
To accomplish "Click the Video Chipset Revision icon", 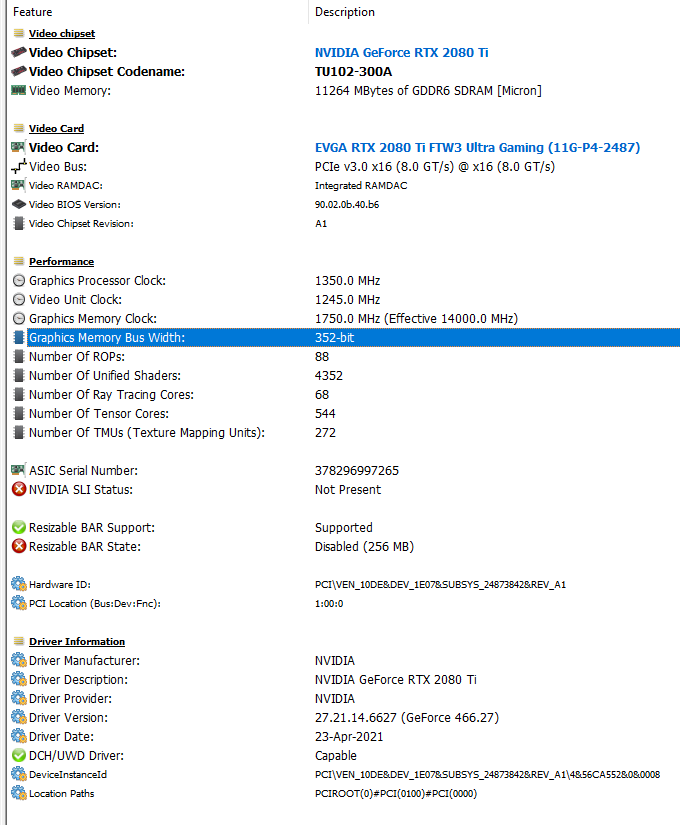I will coord(18,223).
